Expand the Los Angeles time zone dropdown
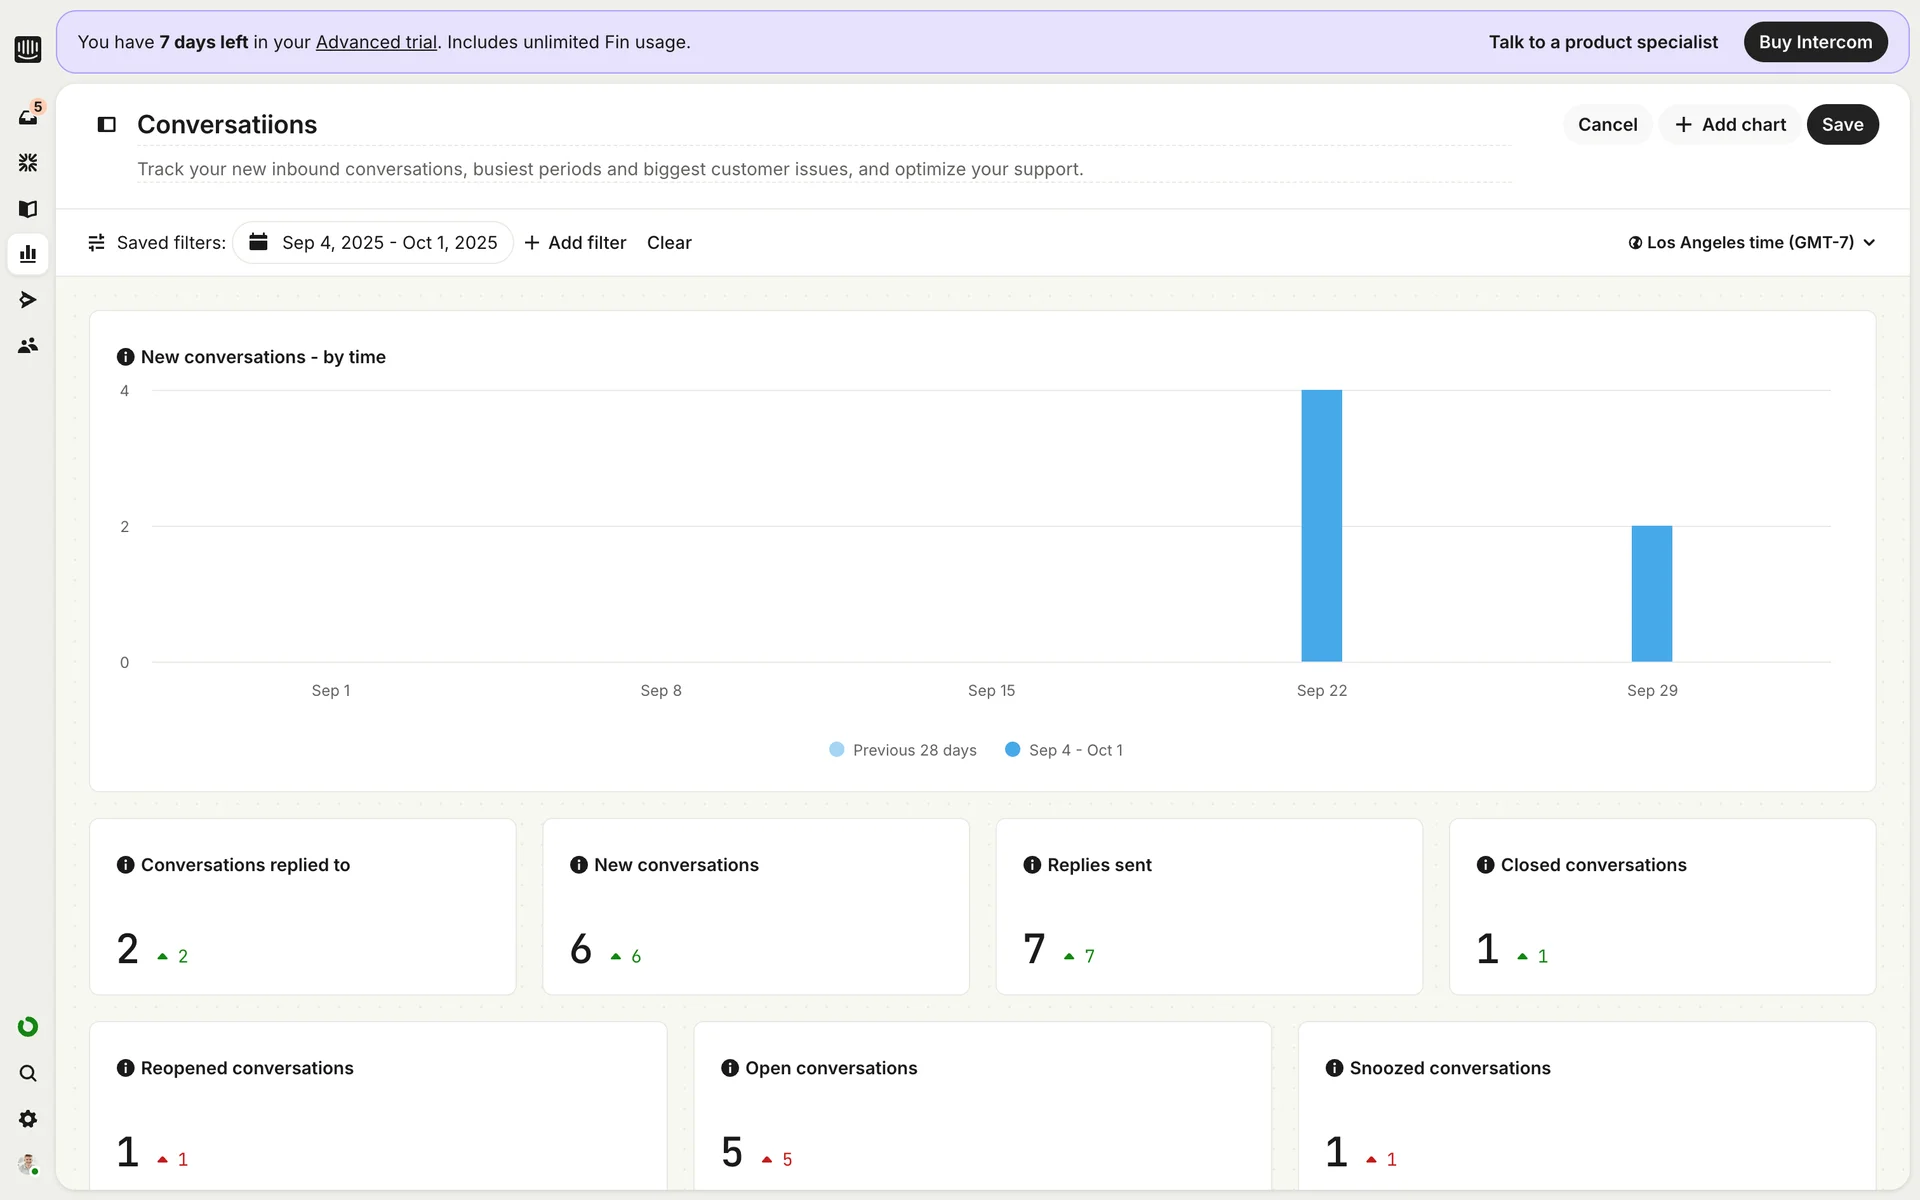This screenshot has width=1920, height=1200. (x=1751, y=243)
